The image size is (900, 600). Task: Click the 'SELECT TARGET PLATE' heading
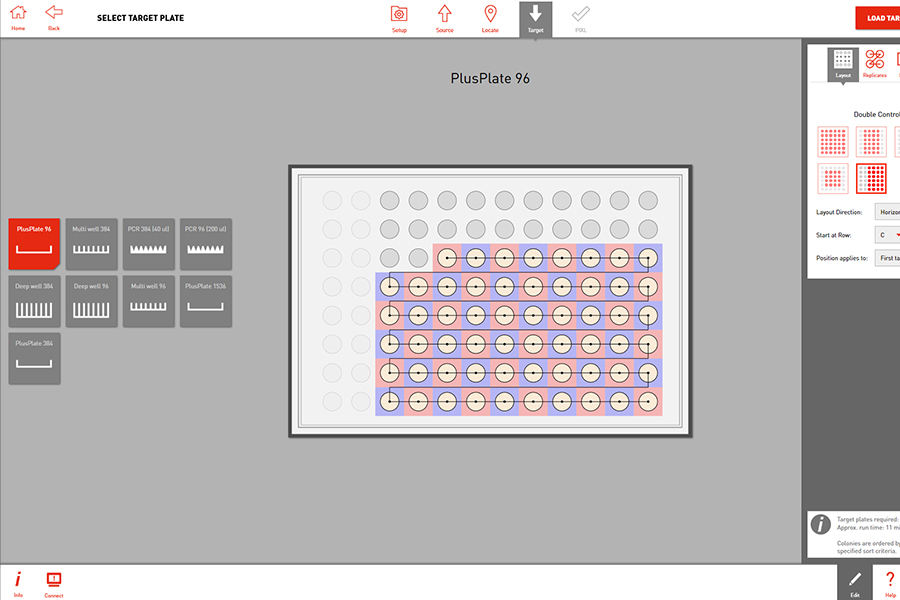141,18
